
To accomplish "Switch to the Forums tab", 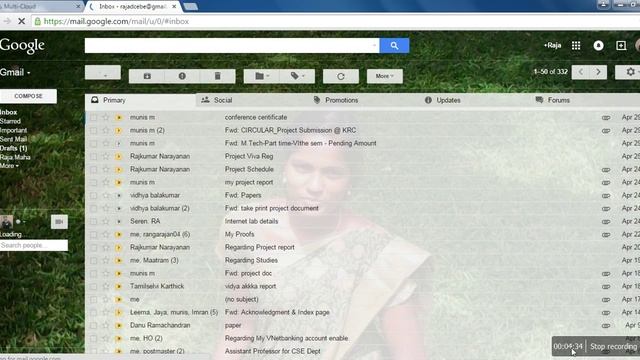I will [584, 100].
